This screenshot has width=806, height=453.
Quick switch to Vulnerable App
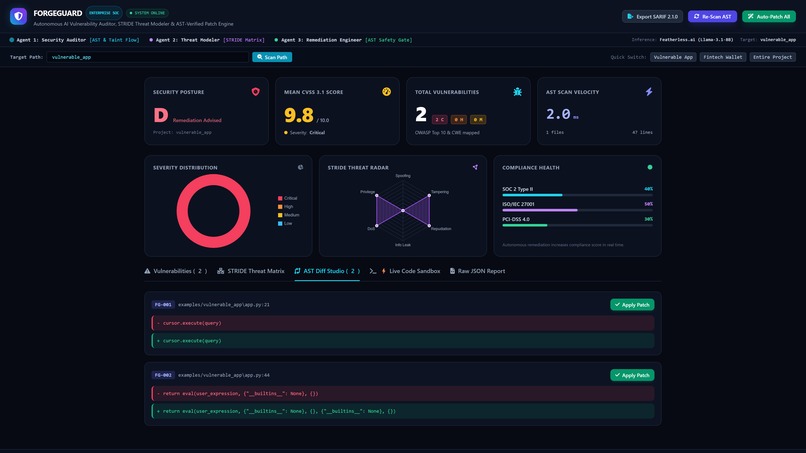[x=673, y=57]
